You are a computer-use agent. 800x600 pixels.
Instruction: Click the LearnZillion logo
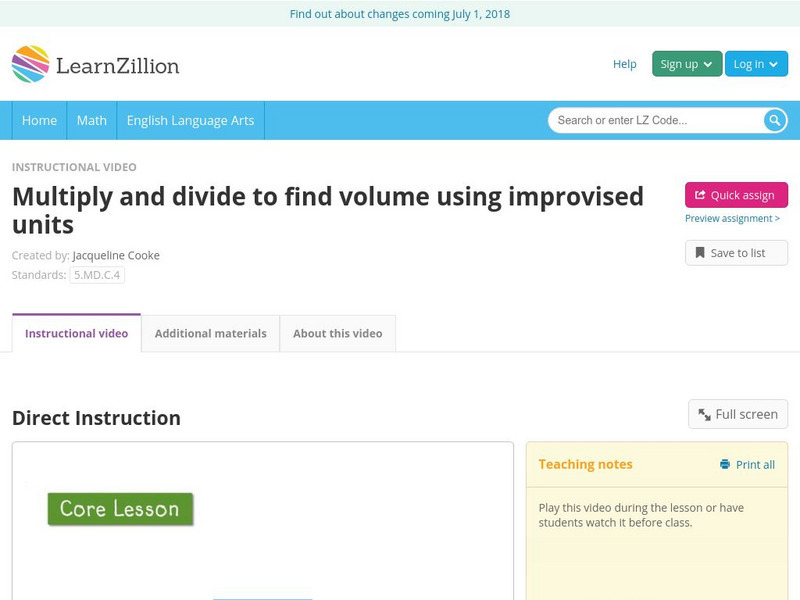click(97, 64)
